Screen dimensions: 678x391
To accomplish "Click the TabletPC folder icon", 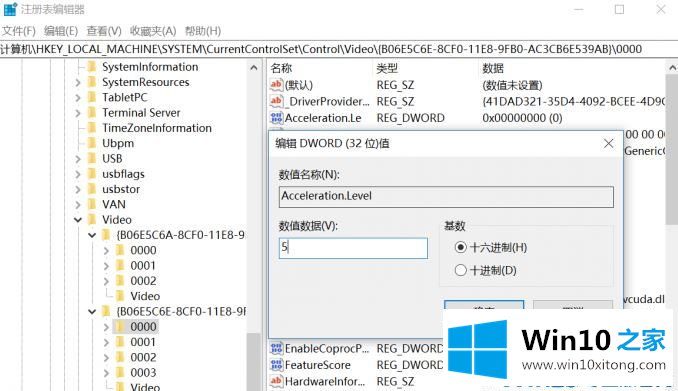I will (x=92, y=97).
